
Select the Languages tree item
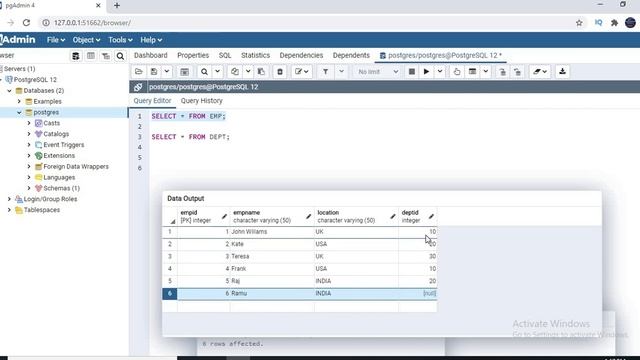[x=59, y=178]
